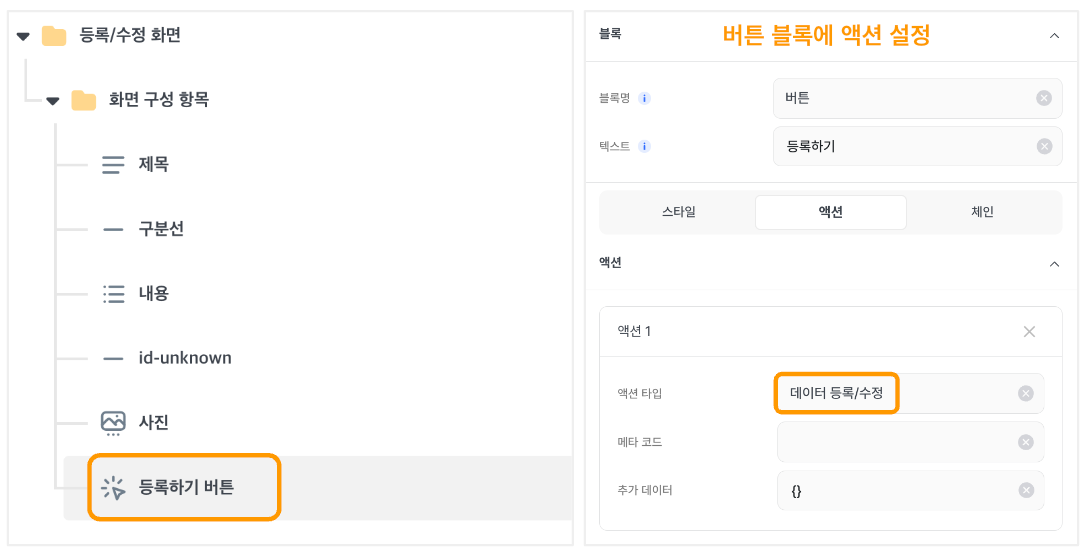Clear the 메타 코드 field using X icon
Image resolution: width=1086 pixels, height=552 pixels.
pos(1026,442)
